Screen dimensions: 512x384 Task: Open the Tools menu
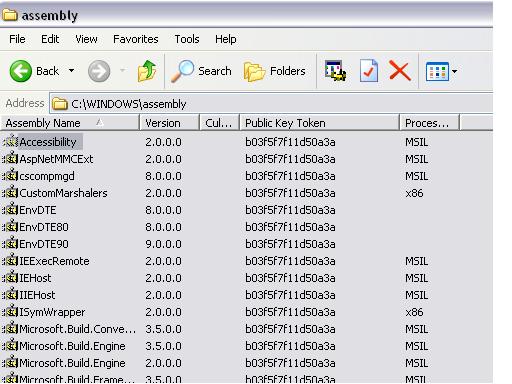click(x=187, y=39)
